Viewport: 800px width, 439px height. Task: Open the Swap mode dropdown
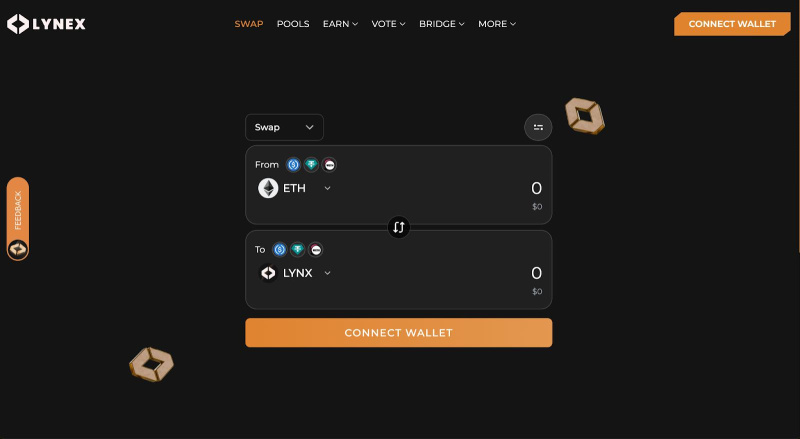[284, 127]
